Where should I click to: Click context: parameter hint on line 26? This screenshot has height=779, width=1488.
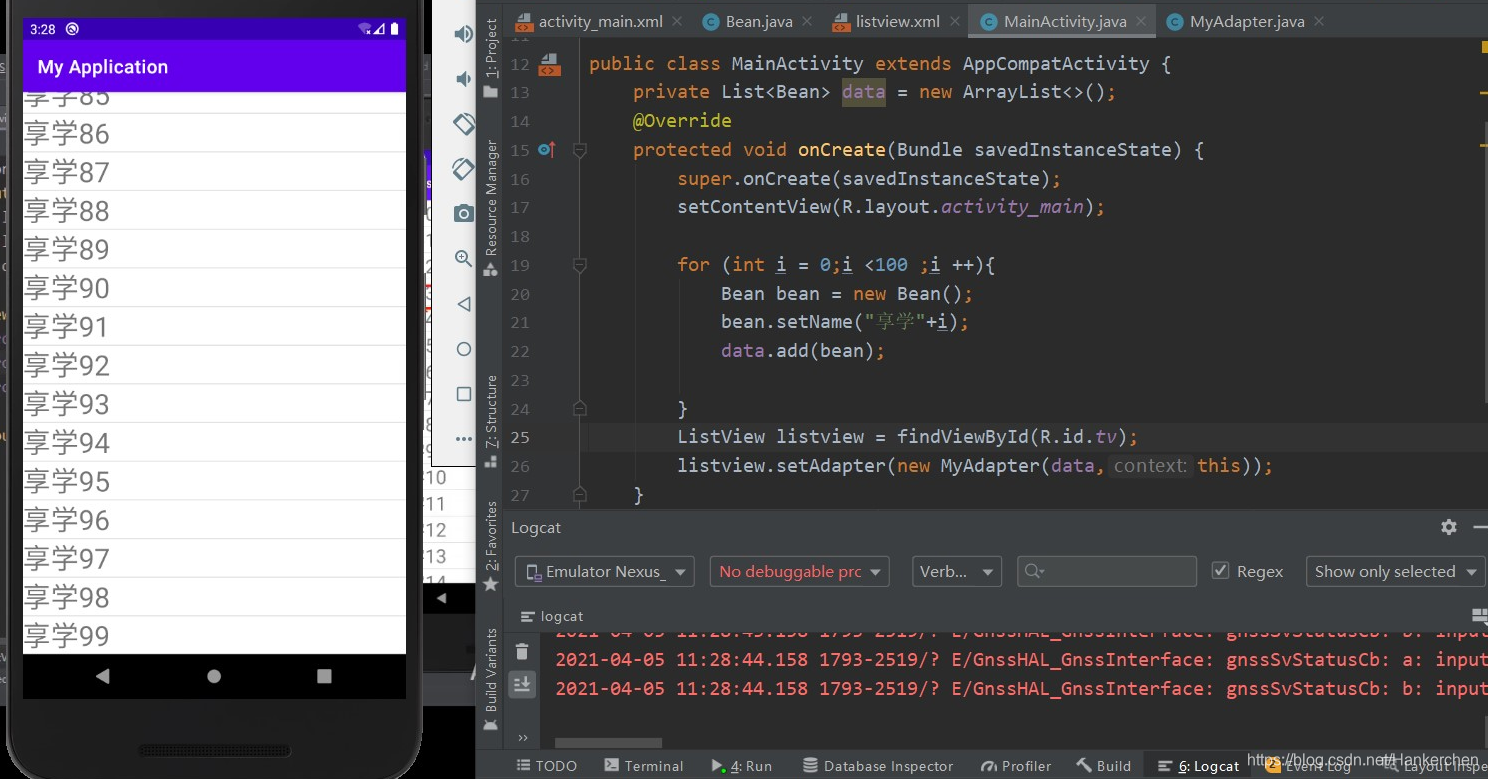tap(1150, 466)
